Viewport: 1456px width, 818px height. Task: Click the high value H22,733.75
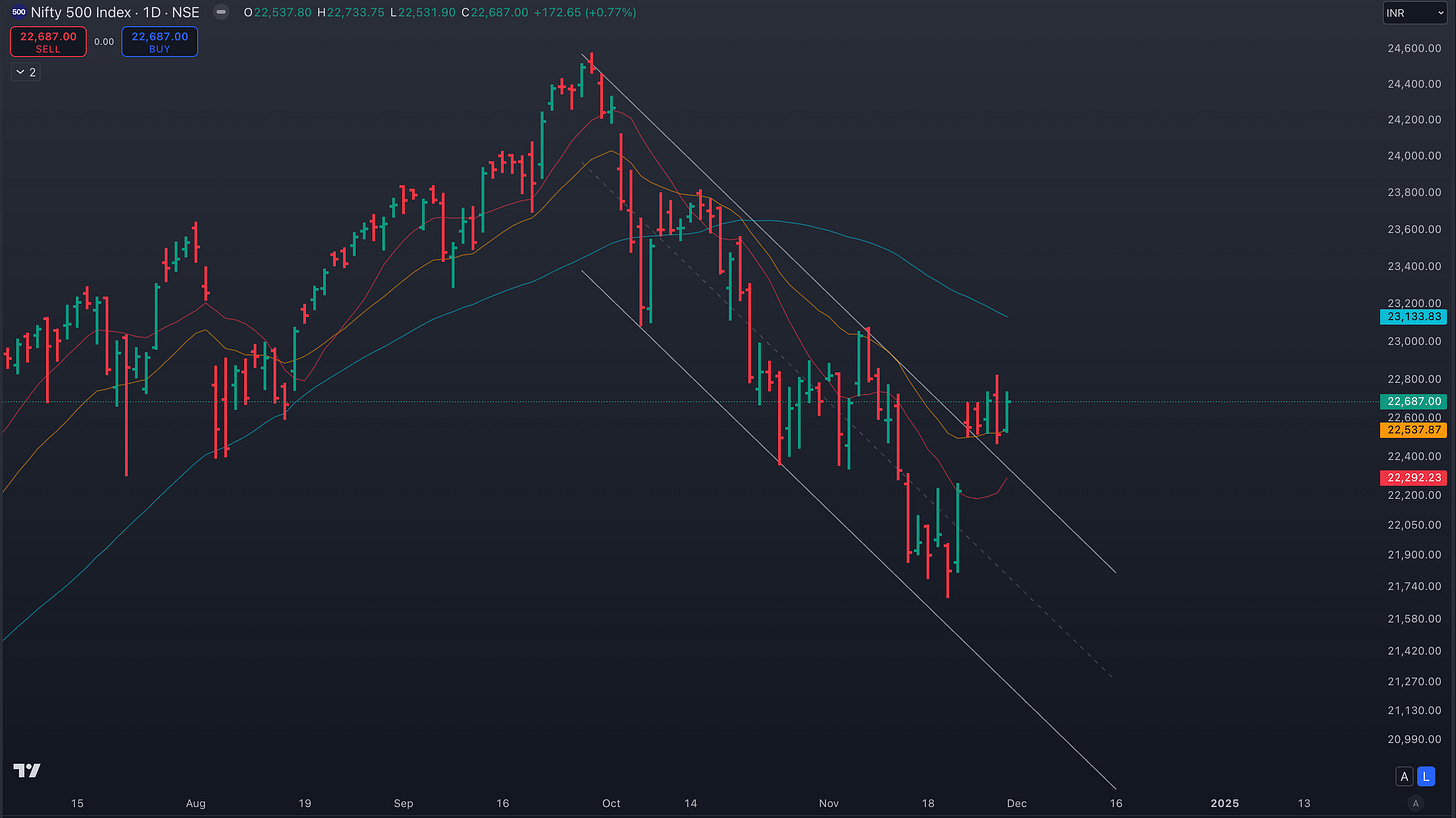352,13
